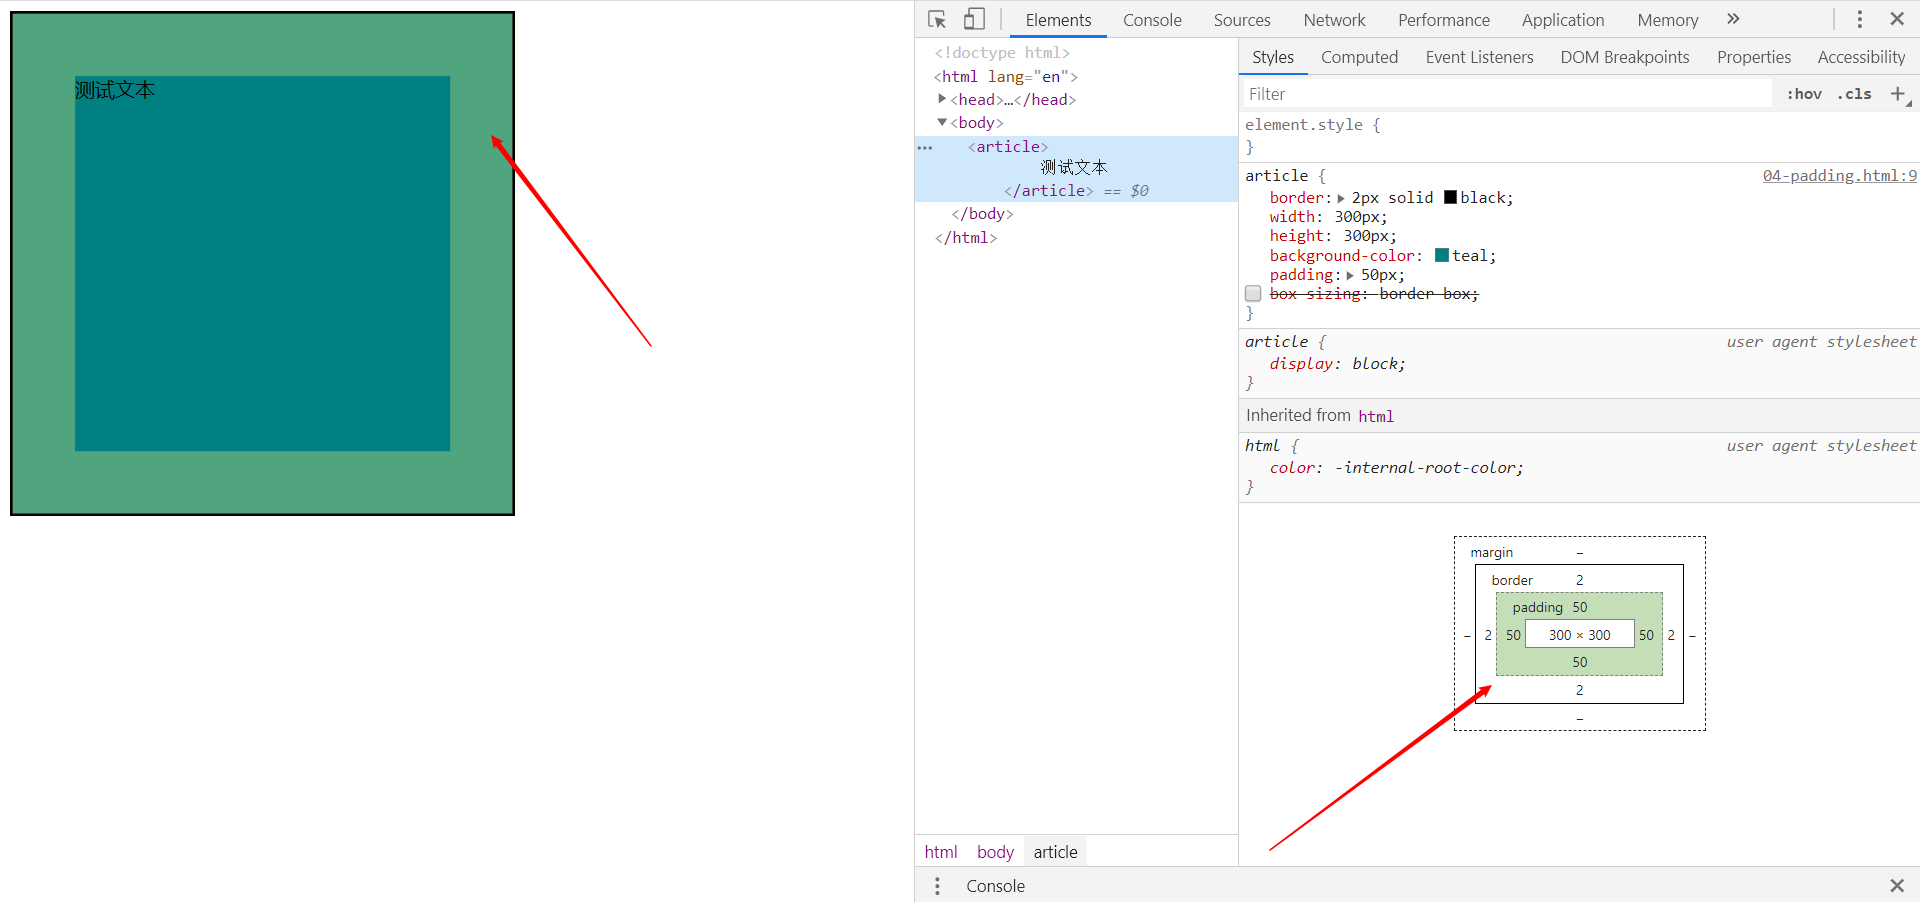Image resolution: width=1920 pixels, height=902 pixels.
Task: Switch to the Console tab
Action: pyautogui.click(x=1152, y=20)
